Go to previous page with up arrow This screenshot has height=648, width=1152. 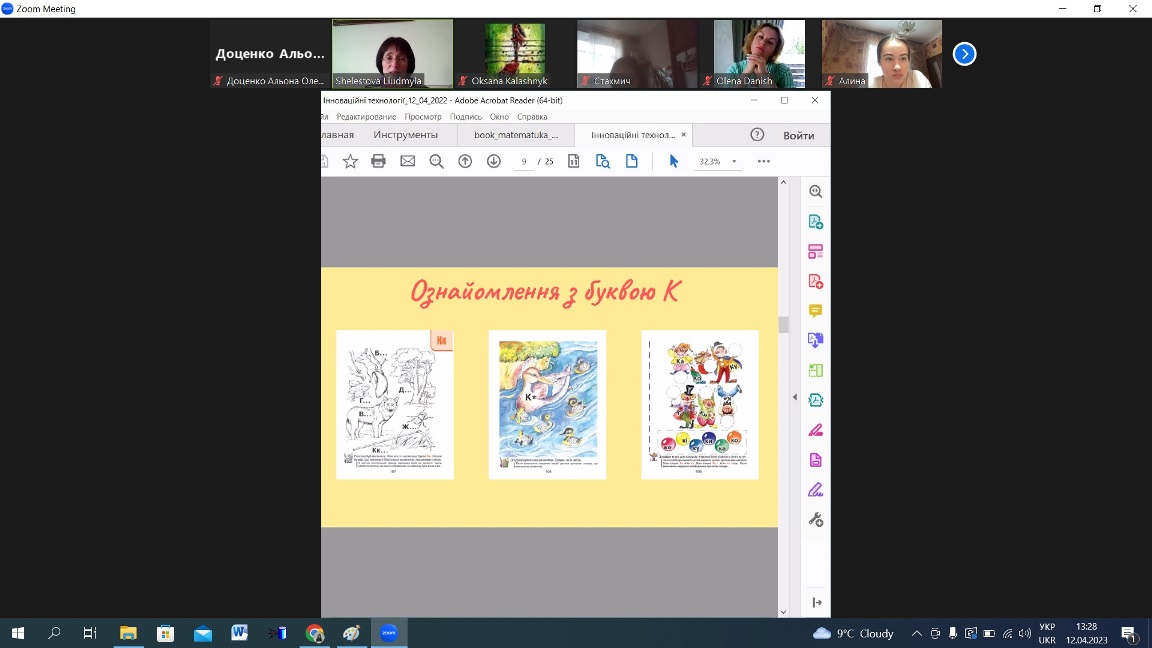(465, 161)
